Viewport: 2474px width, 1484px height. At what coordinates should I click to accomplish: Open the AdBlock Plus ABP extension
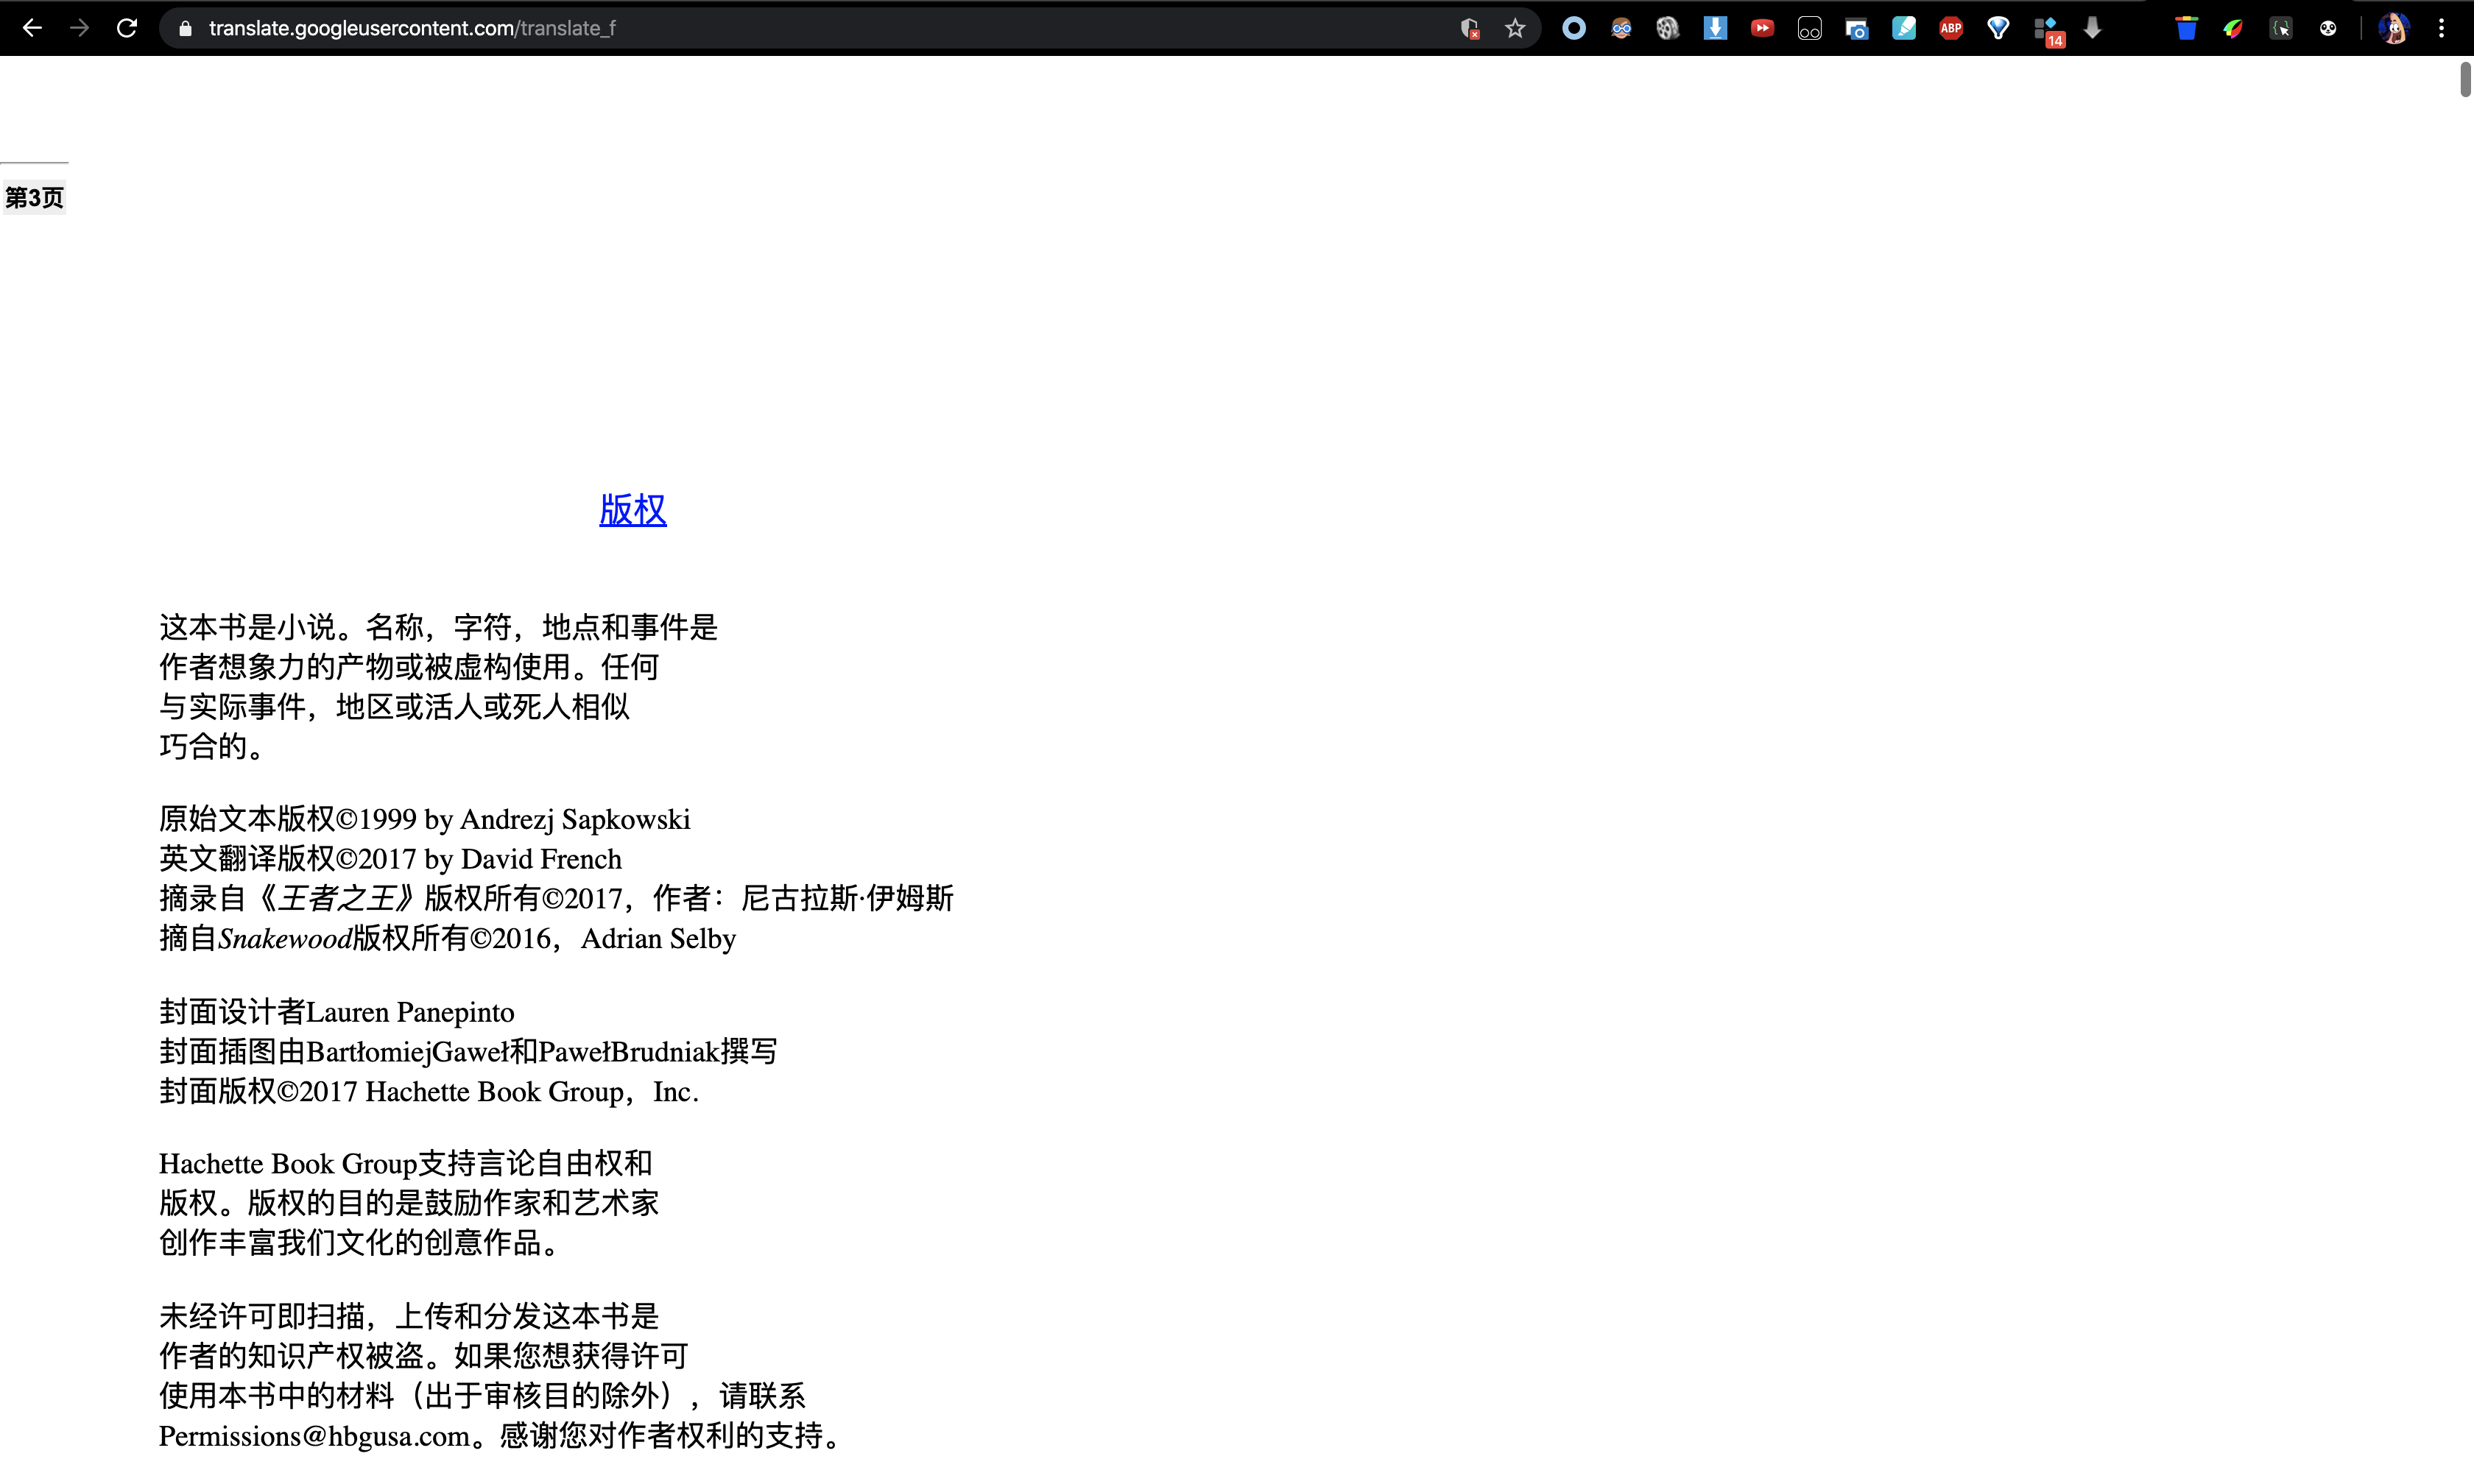pyautogui.click(x=1951, y=28)
